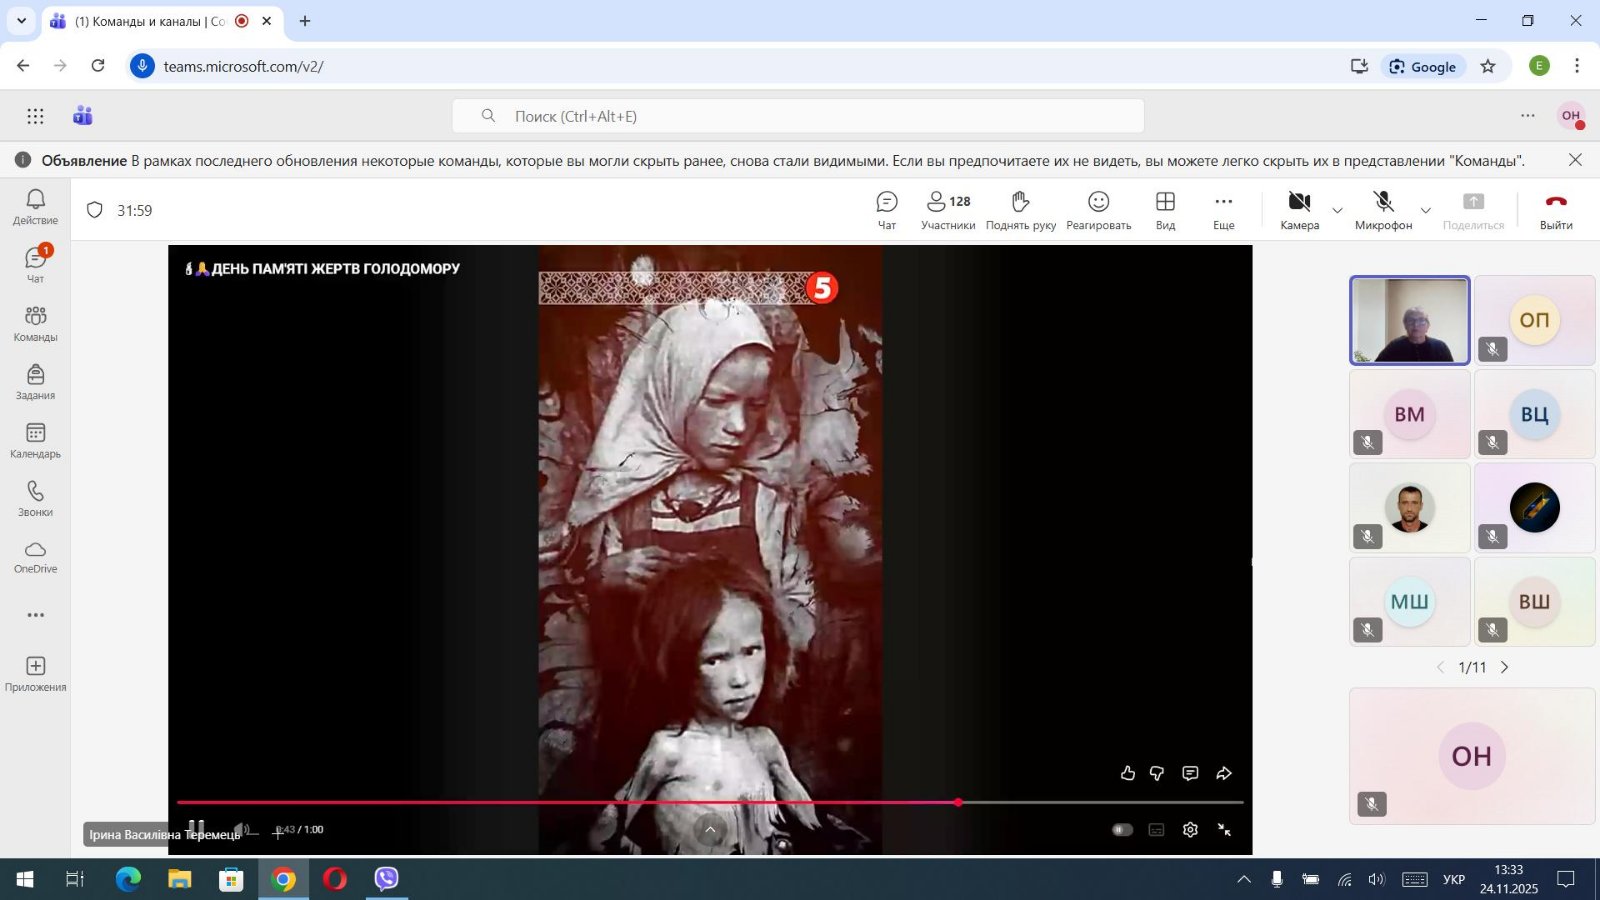Go to next participants page

click(1504, 667)
